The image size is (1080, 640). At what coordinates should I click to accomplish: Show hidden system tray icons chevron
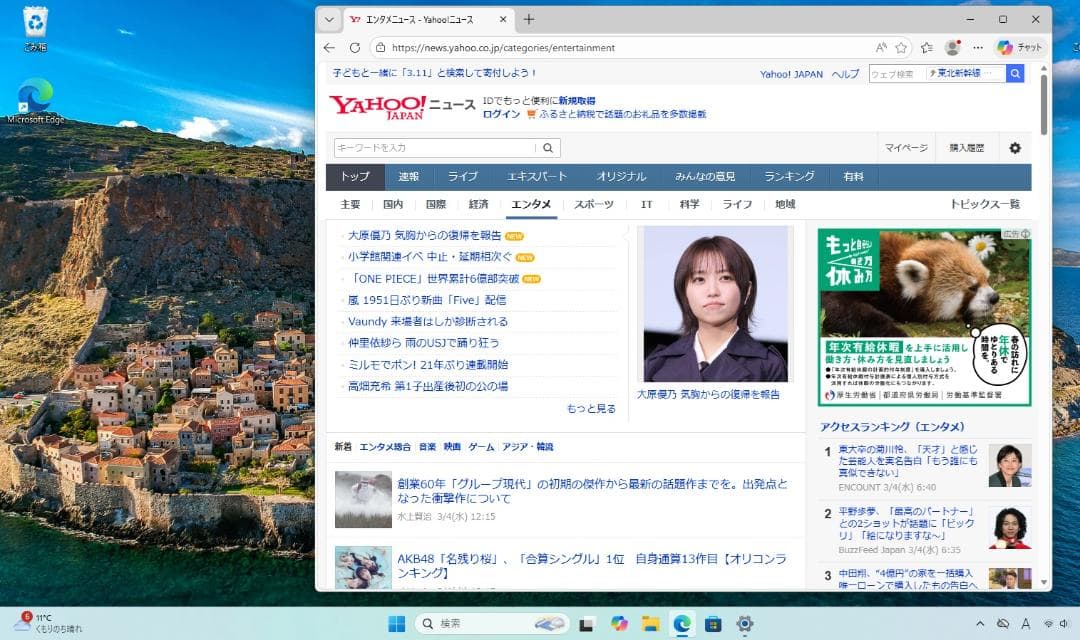(980, 623)
